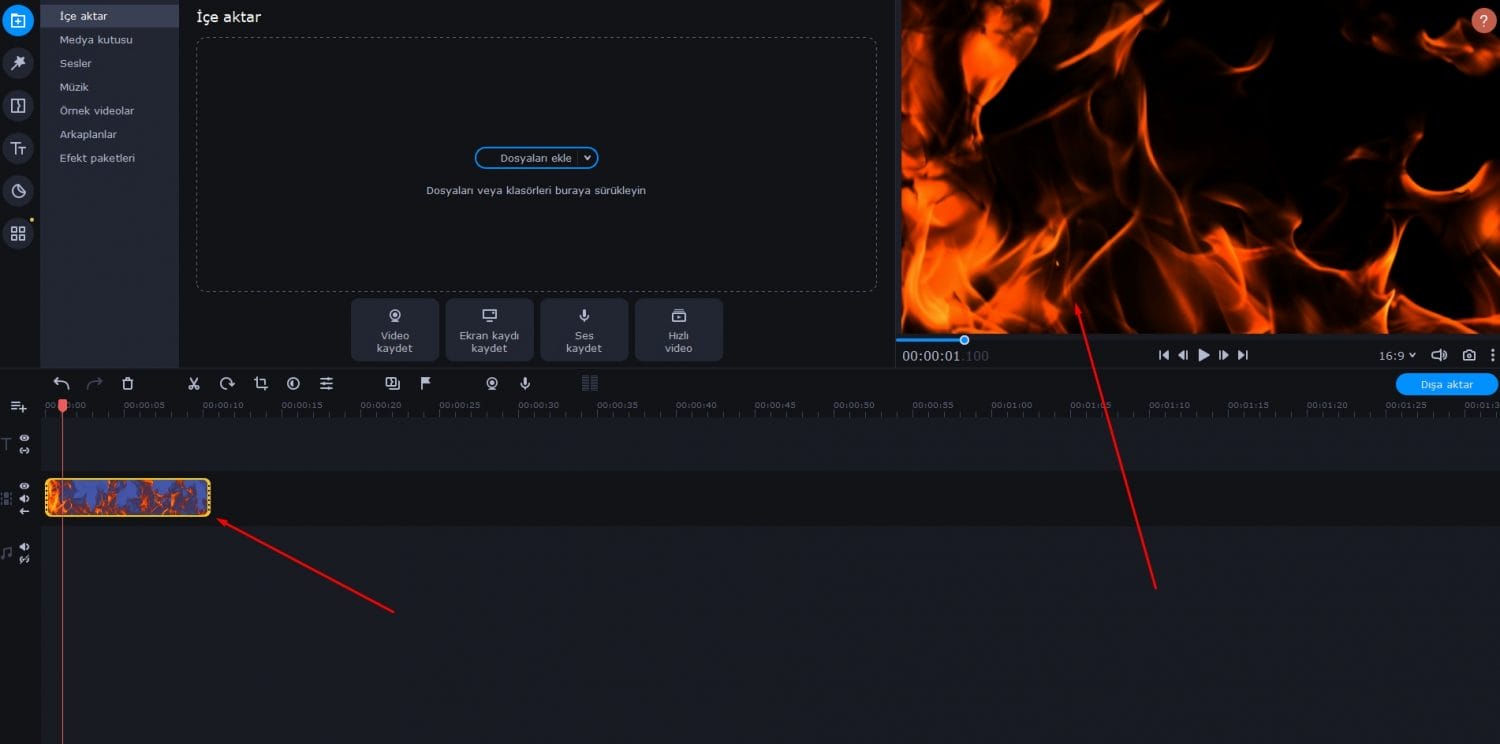Hide the video track using eye icon
Viewport: 1500px width, 744px height.
(x=25, y=486)
